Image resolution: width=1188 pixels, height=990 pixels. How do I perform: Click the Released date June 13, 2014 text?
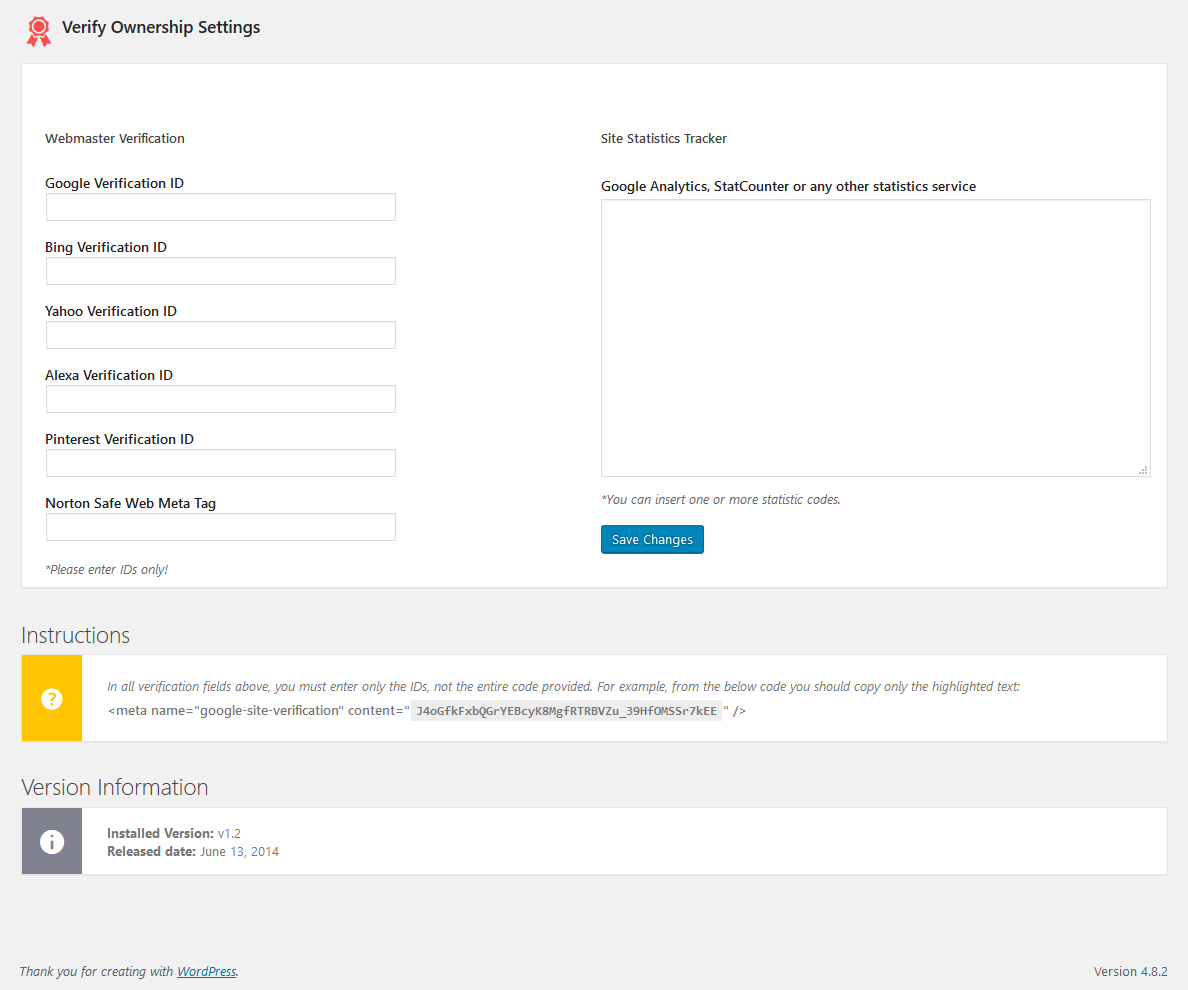pos(192,851)
